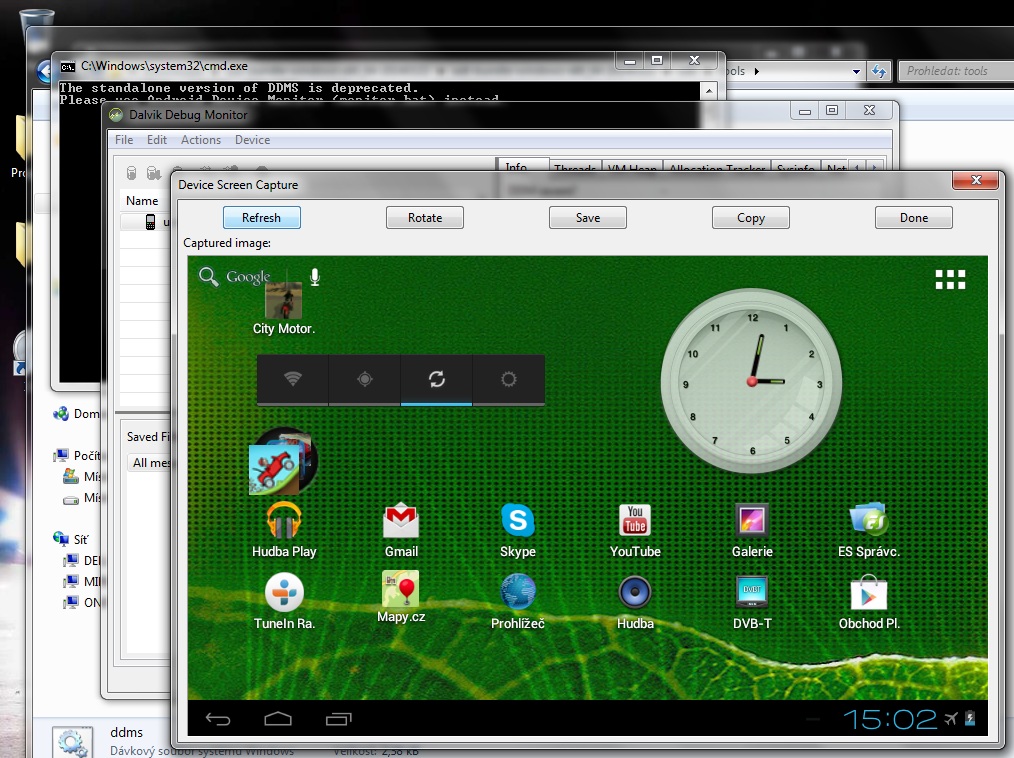Save the captured image

point(588,218)
